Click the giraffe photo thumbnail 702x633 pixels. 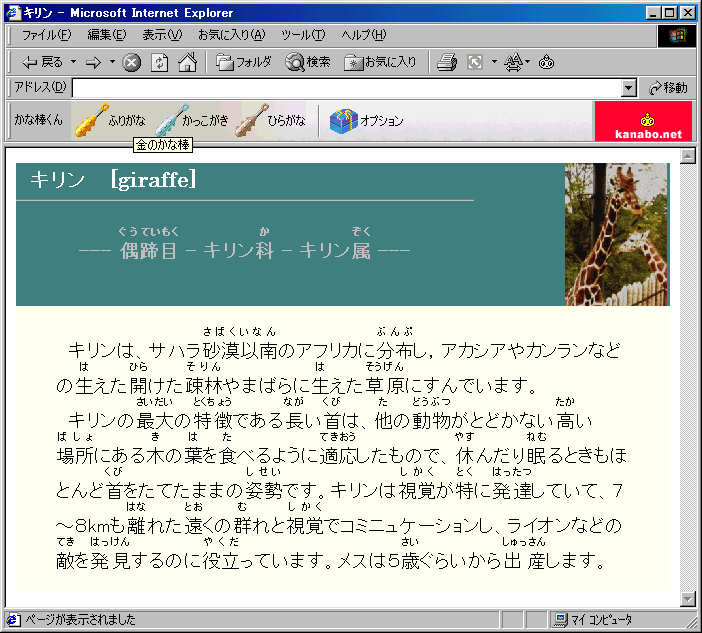pyautogui.click(x=616, y=234)
